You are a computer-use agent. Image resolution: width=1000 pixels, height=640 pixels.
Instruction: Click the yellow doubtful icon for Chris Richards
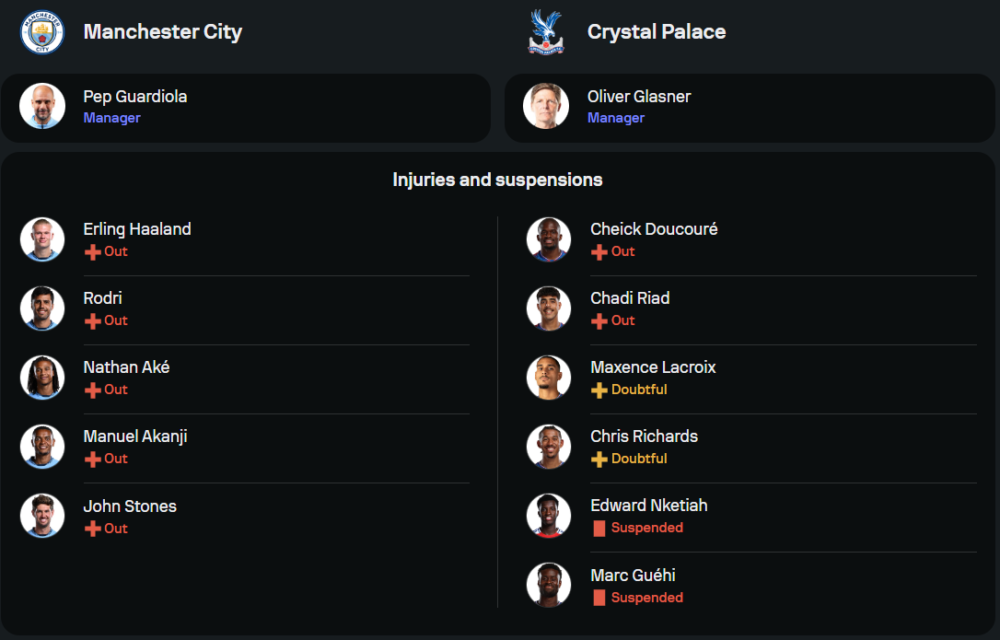[x=600, y=459]
